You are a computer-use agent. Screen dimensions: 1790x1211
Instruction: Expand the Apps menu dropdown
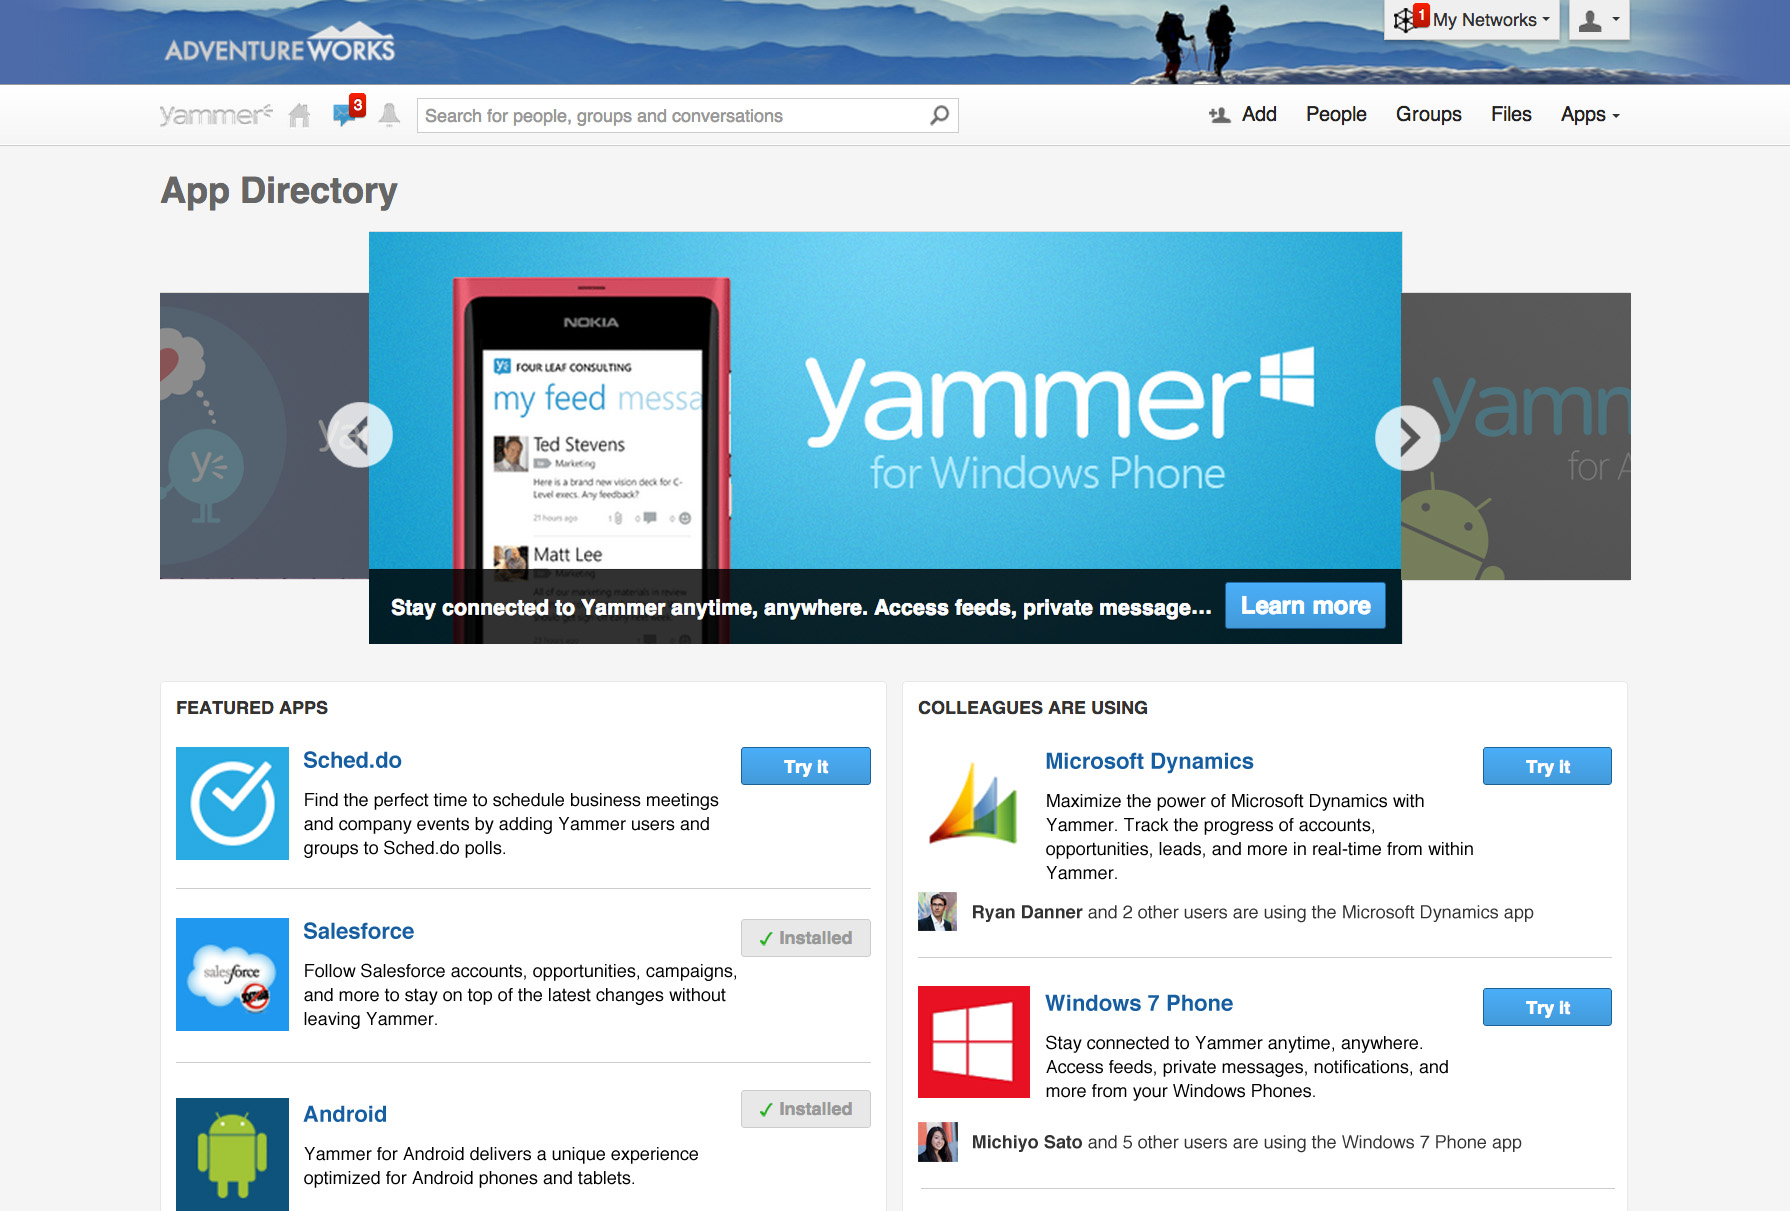pyautogui.click(x=1590, y=115)
